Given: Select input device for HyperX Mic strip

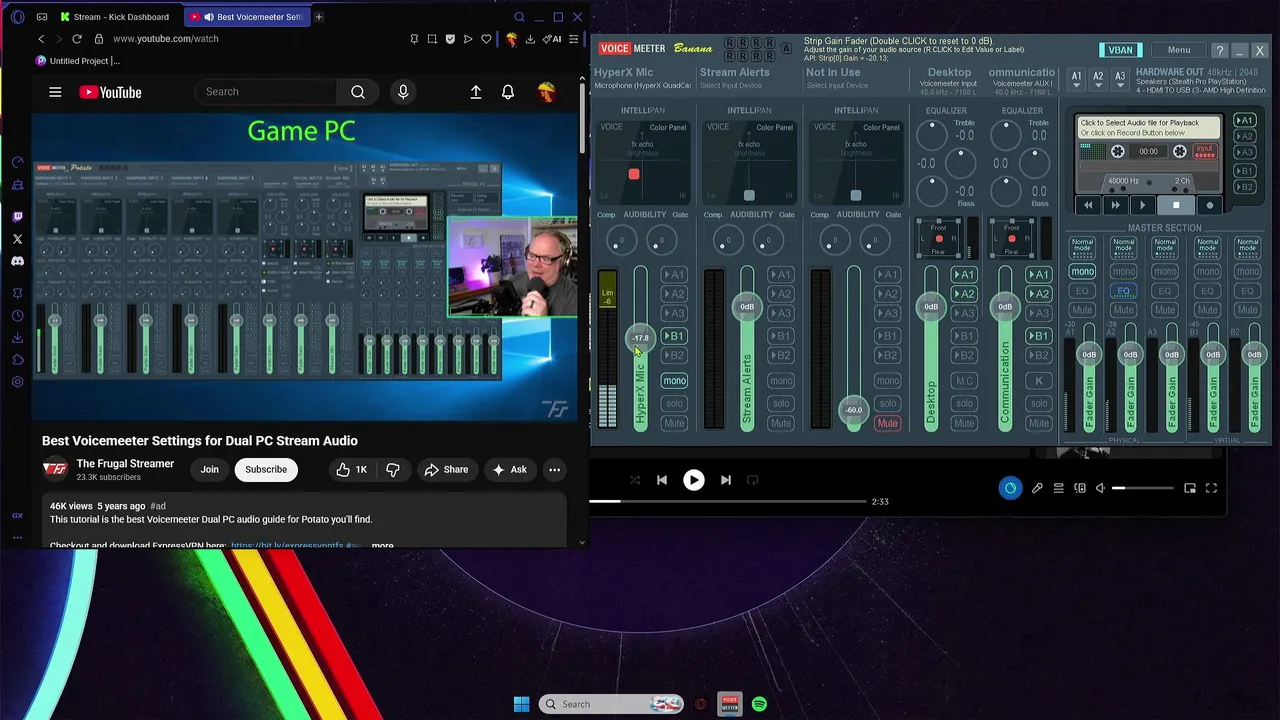Looking at the screenshot, I should click(643, 85).
